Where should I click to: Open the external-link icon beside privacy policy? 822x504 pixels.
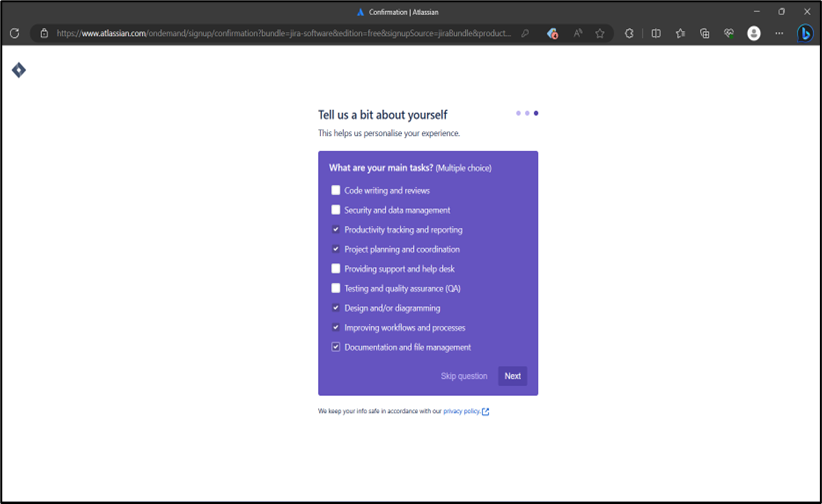point(485,412)
